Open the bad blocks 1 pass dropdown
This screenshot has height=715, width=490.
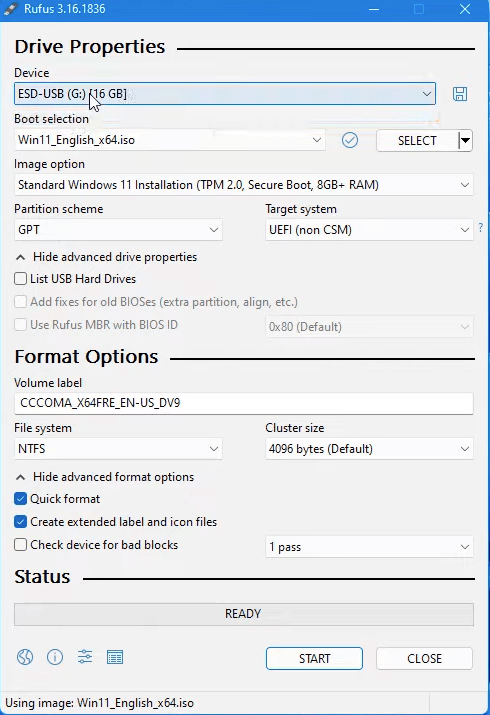(x=369, y=547)
